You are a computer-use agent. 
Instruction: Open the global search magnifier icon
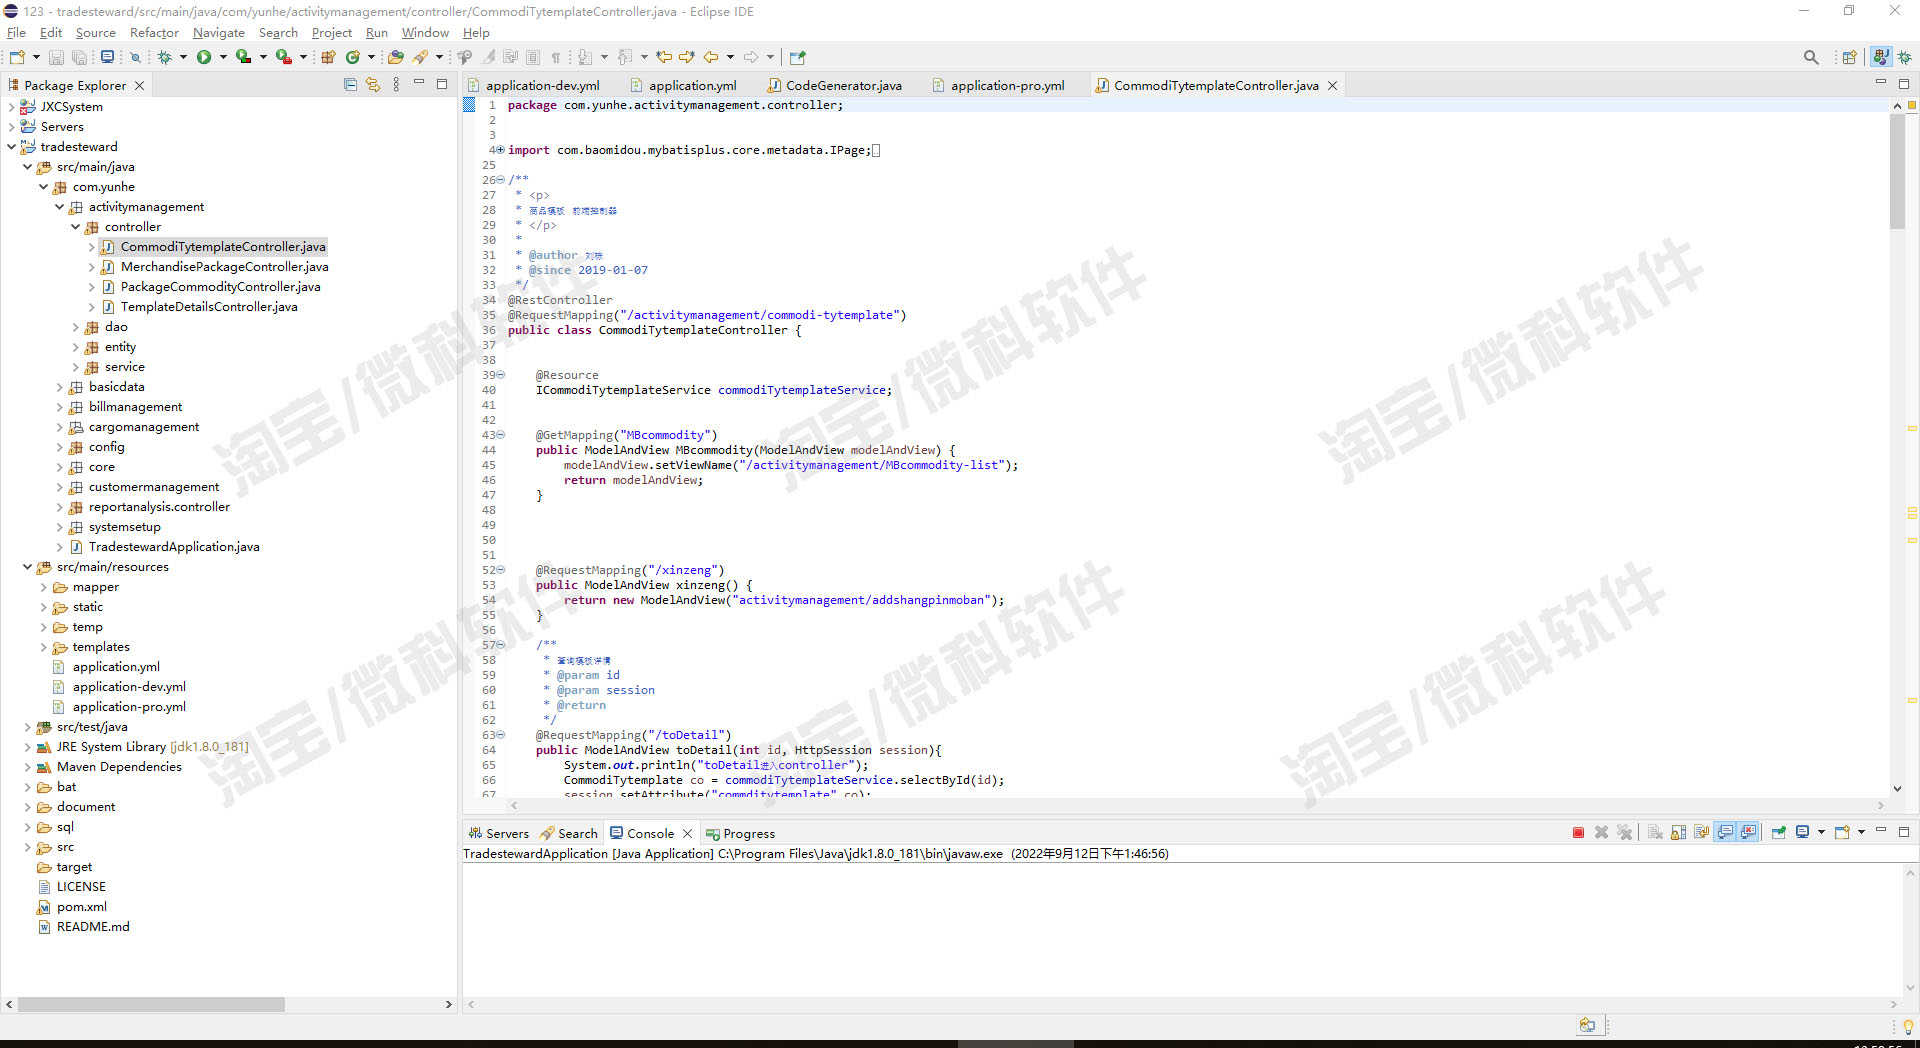click(x=1811, y=57)
